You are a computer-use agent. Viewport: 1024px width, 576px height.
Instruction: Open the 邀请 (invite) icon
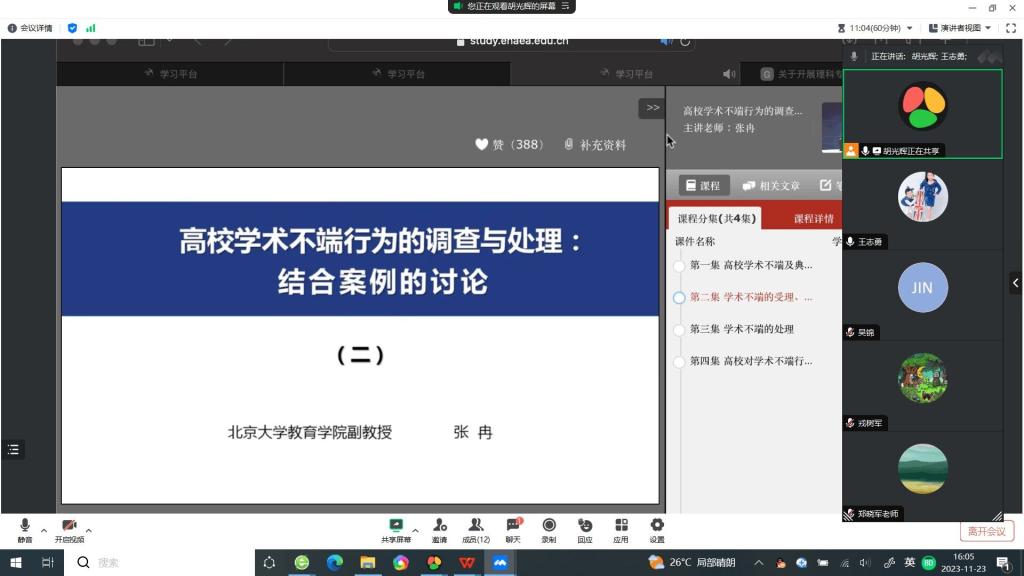click(439, 530)
